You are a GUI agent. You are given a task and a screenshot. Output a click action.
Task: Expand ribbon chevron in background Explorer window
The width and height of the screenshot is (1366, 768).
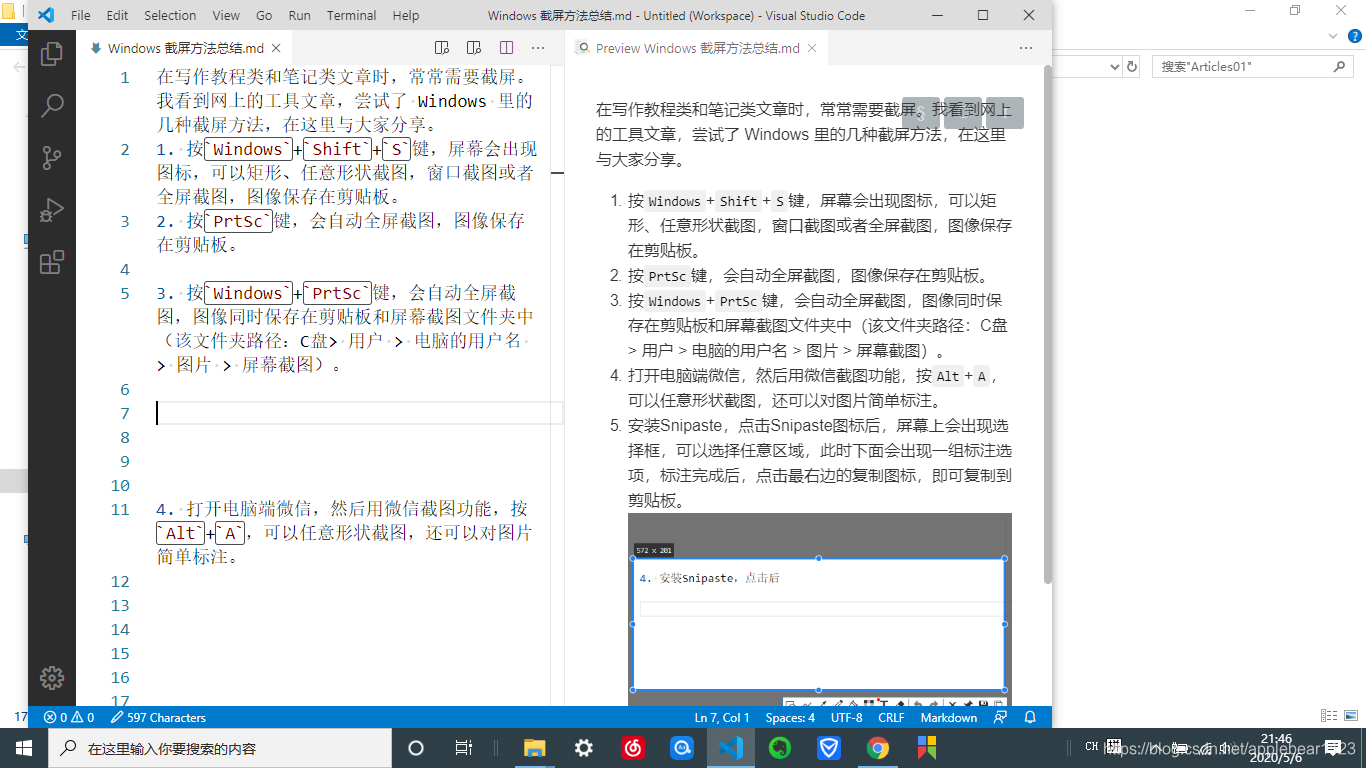1331,35
